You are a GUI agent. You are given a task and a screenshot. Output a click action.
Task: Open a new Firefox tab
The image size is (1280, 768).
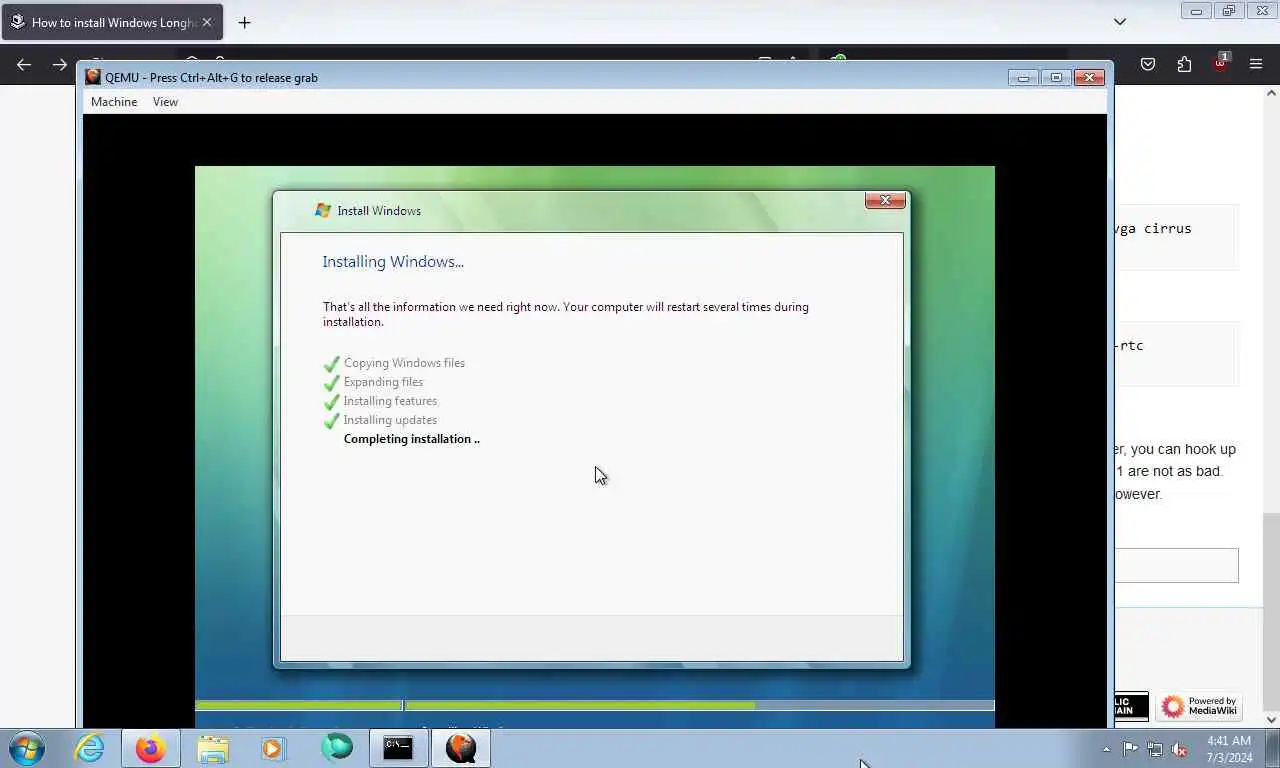[244, 22]
